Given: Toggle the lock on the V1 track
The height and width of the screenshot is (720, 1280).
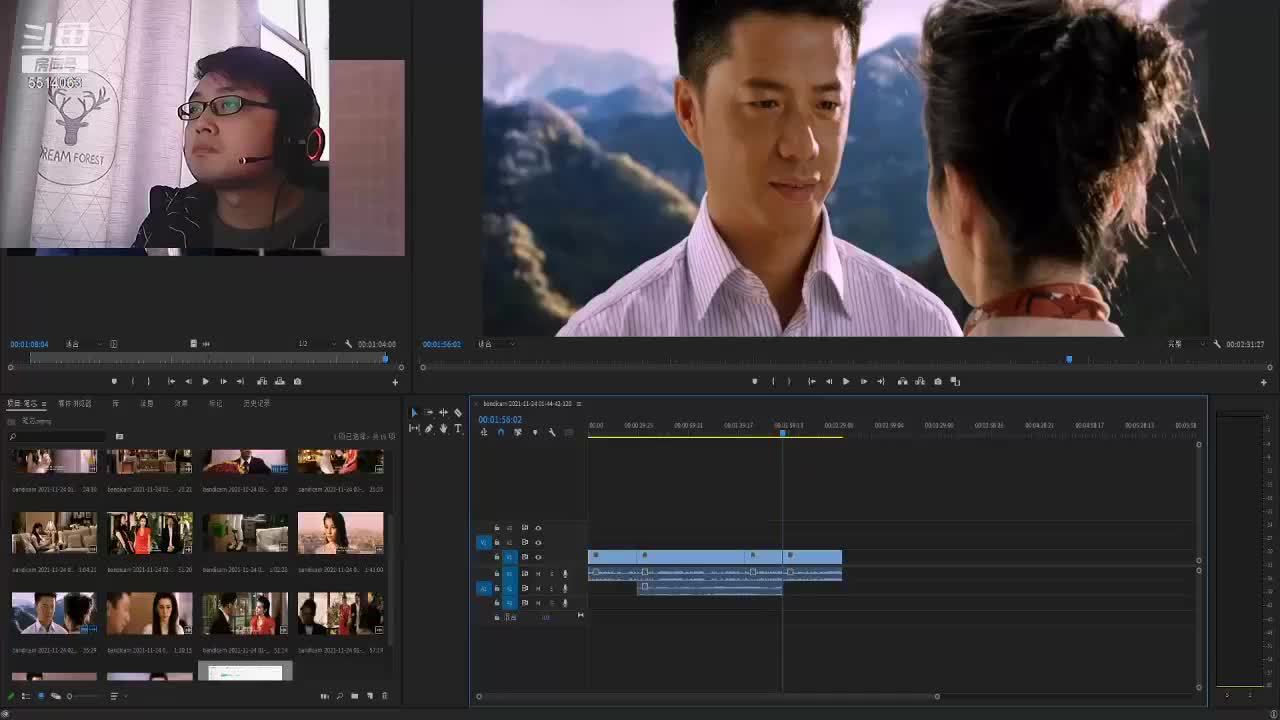Looking at the screenshot, I should (x=497, y=557).
